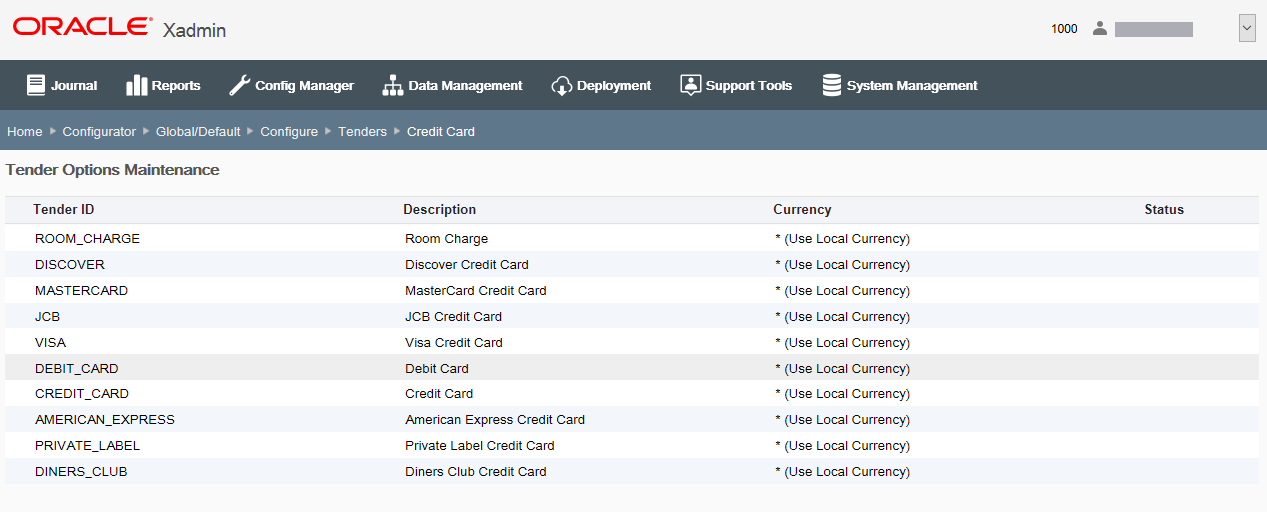Click the American Express Credit Card description

[x=495, y=420]
